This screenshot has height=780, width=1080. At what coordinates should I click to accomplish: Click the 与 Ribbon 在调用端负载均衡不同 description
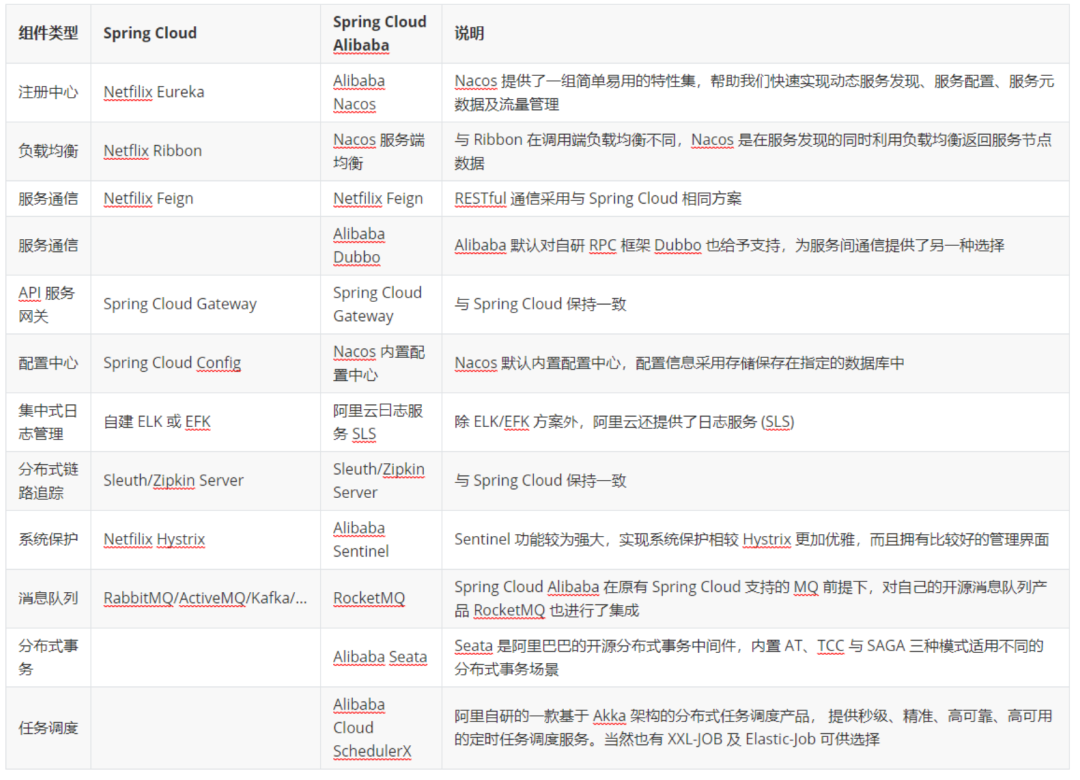pyautogui.click(x=753, y=151)
